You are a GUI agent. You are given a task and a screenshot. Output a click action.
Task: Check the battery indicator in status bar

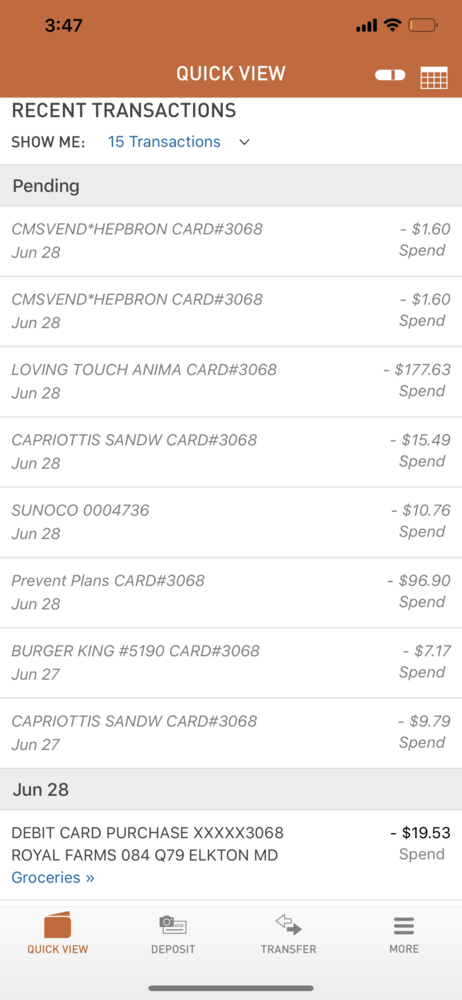tap(423, 26)
